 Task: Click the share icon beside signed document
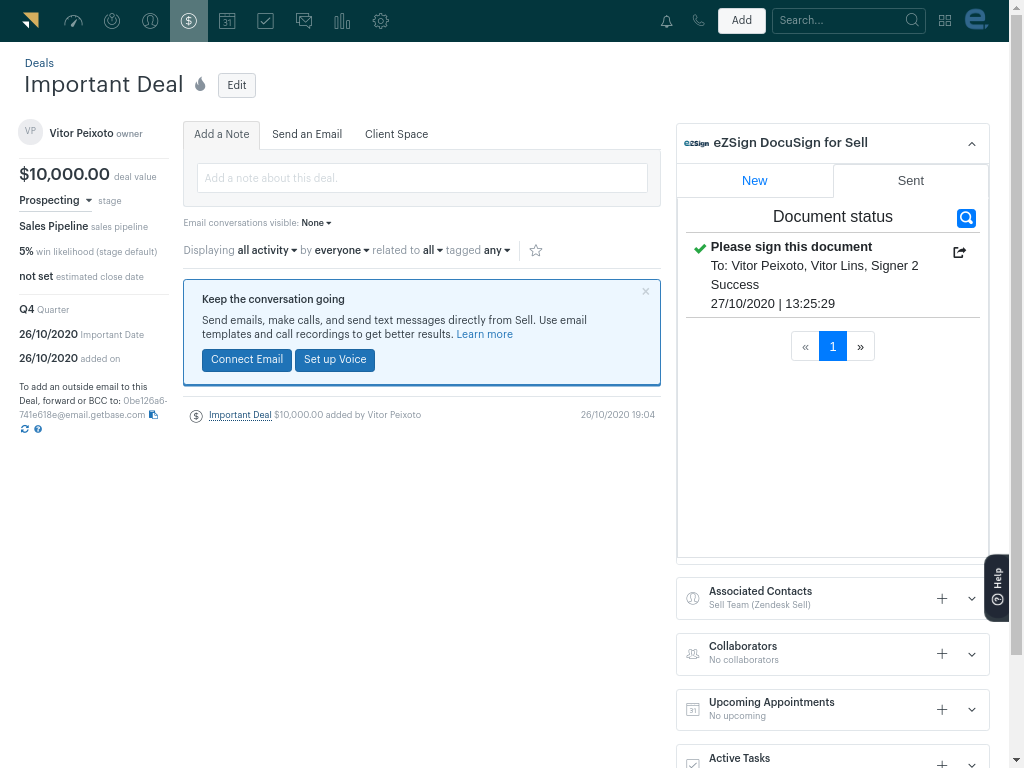[x=960, y=252]
